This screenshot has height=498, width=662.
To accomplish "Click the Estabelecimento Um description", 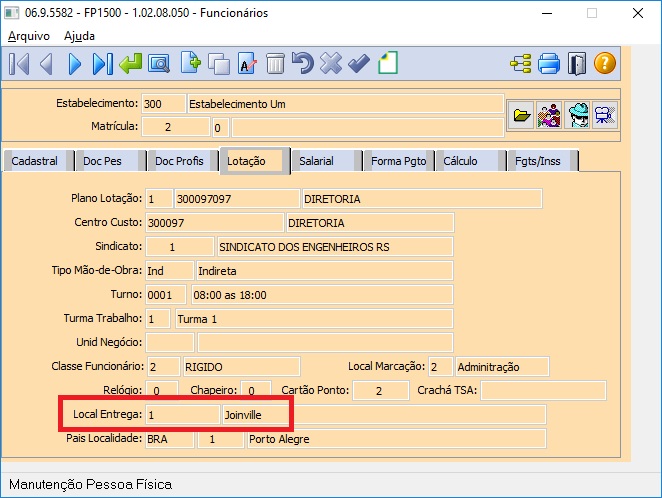I will pyautogui.click(x=237, y=104).
